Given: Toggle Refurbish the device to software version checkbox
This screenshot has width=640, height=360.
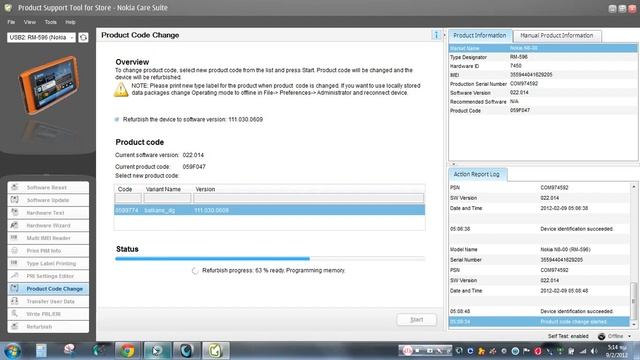Looking at the screenshot, I should [117, 120].
